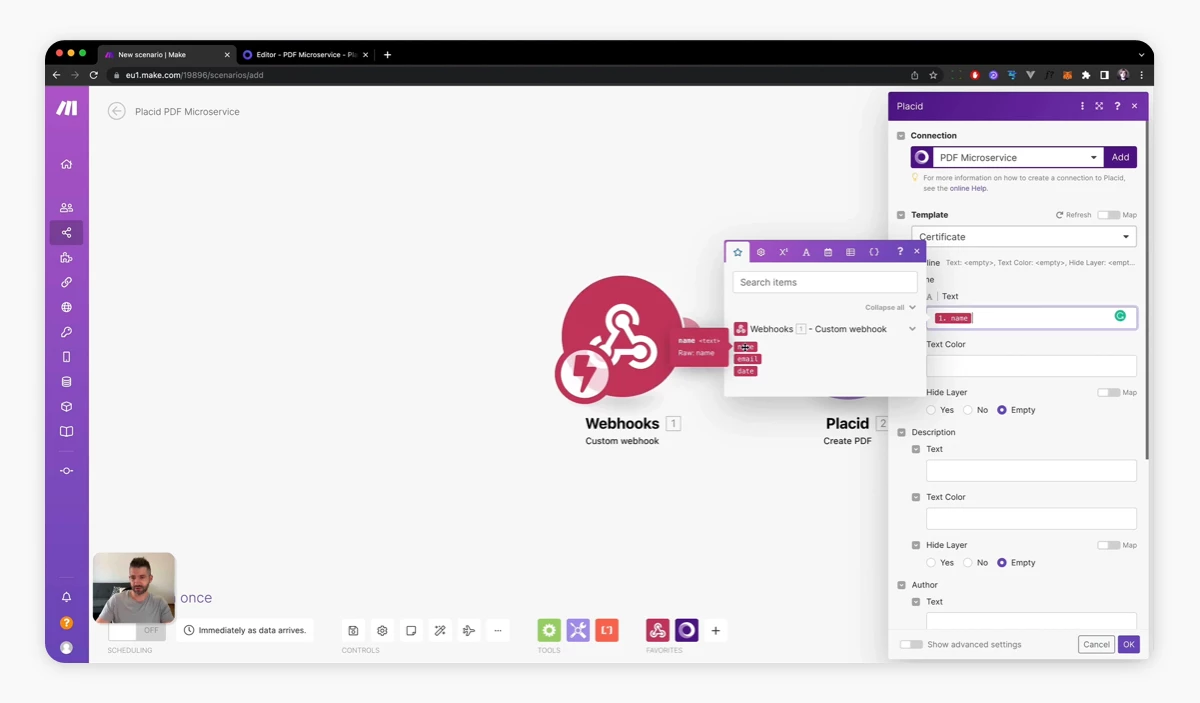
Task: Select Yes for Description Hide Layer
Action: pyautogui.click(x=931, y=563)
